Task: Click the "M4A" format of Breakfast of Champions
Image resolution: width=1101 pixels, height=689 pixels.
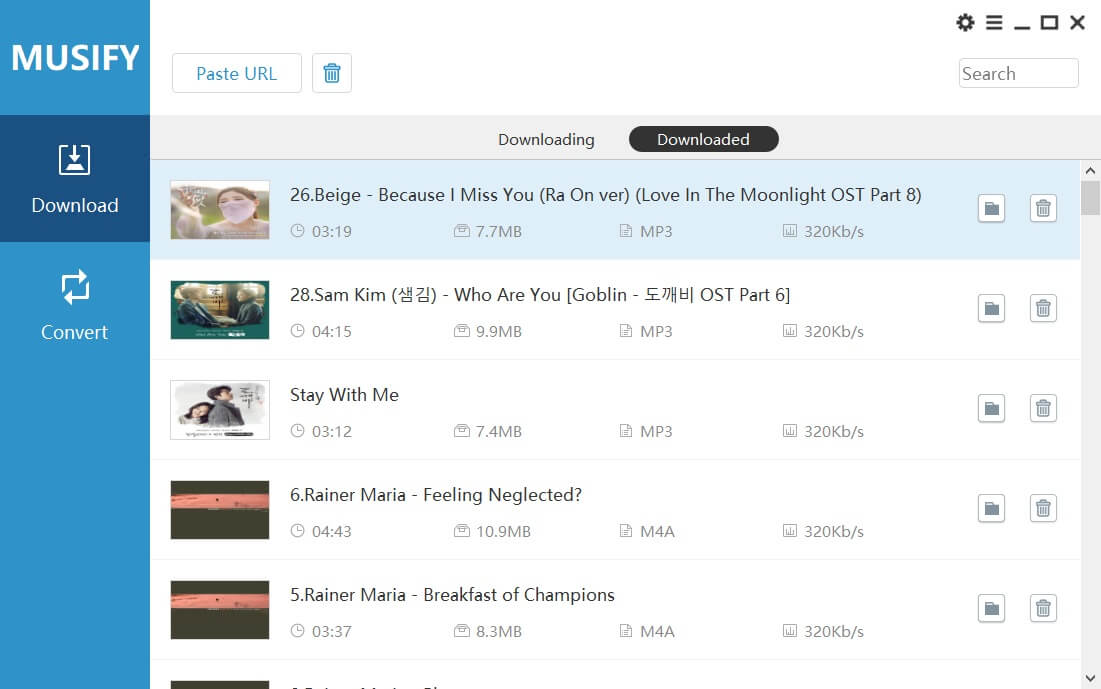Action: (657, 631)
